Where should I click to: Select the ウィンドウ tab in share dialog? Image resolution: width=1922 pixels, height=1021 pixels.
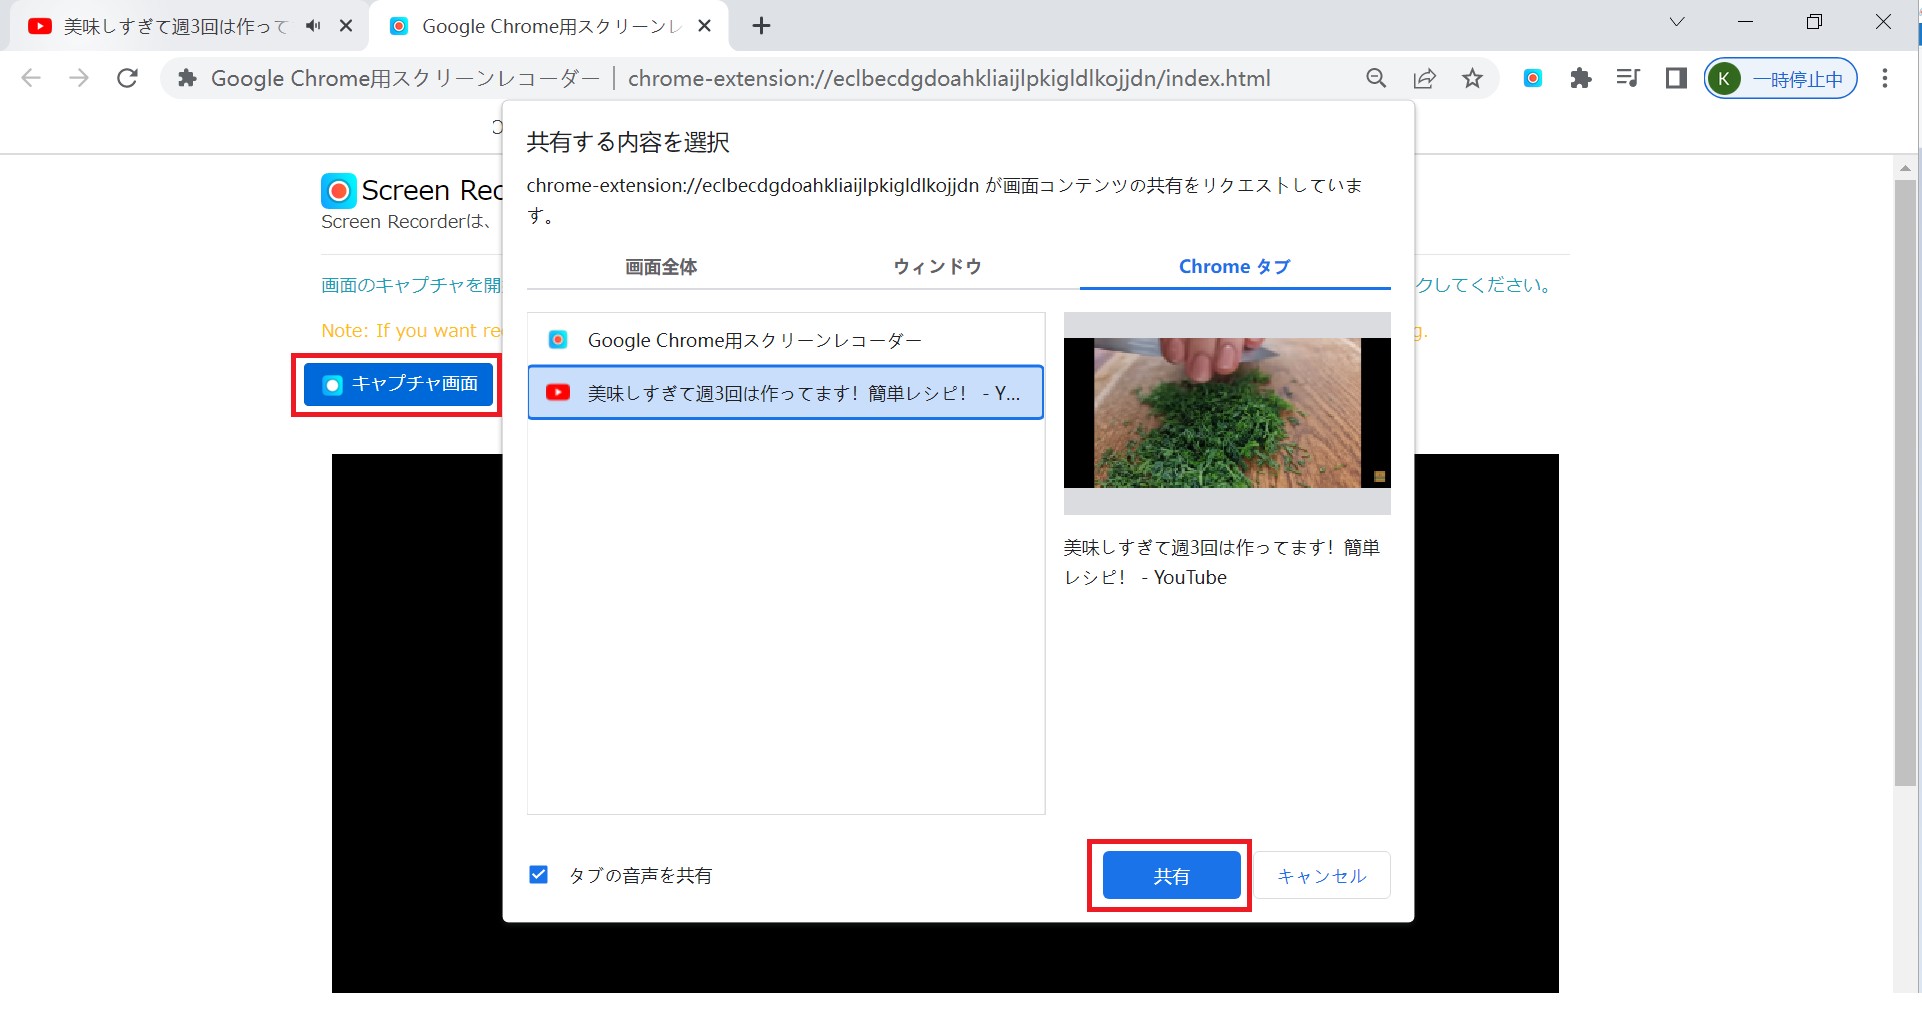[937, 267]
